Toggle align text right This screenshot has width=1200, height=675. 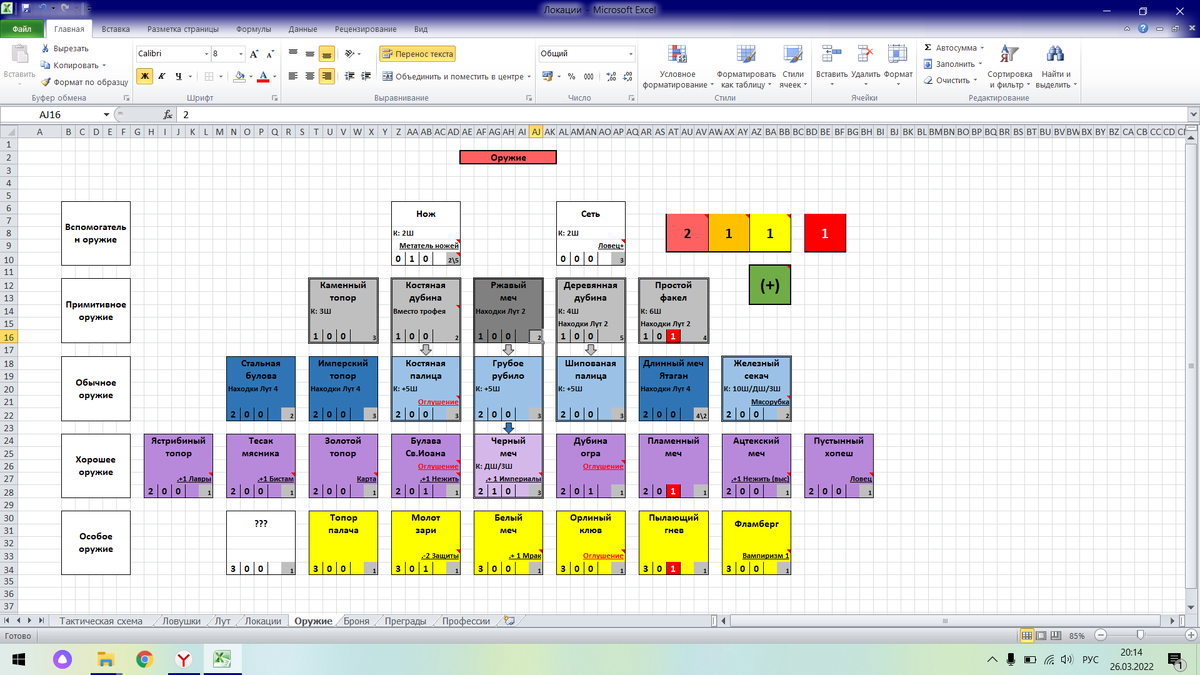(x=327, y=76)
